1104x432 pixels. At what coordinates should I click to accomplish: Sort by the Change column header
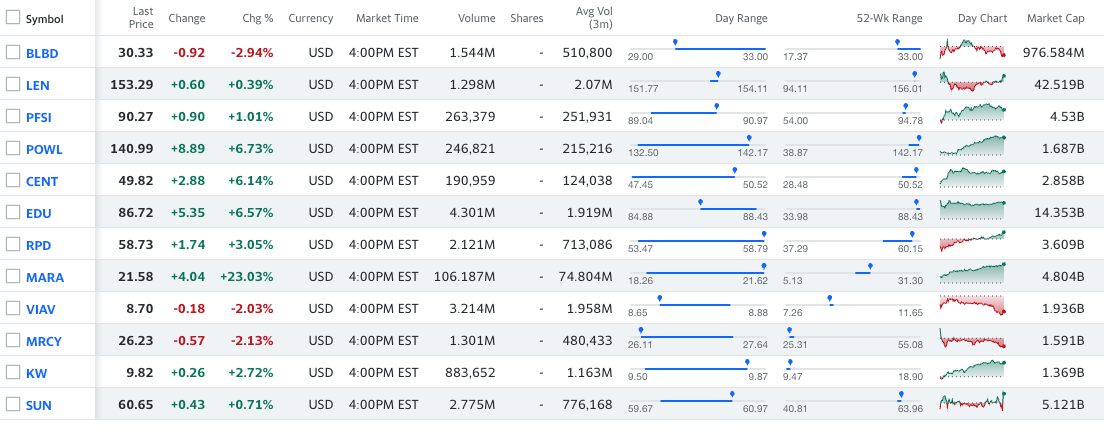tap(187, 18)
